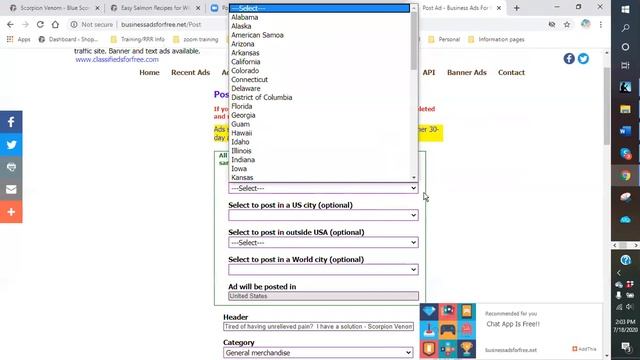Open the Chrome three-dot menu
Screen dimensions: 640x360
[601, 24]
